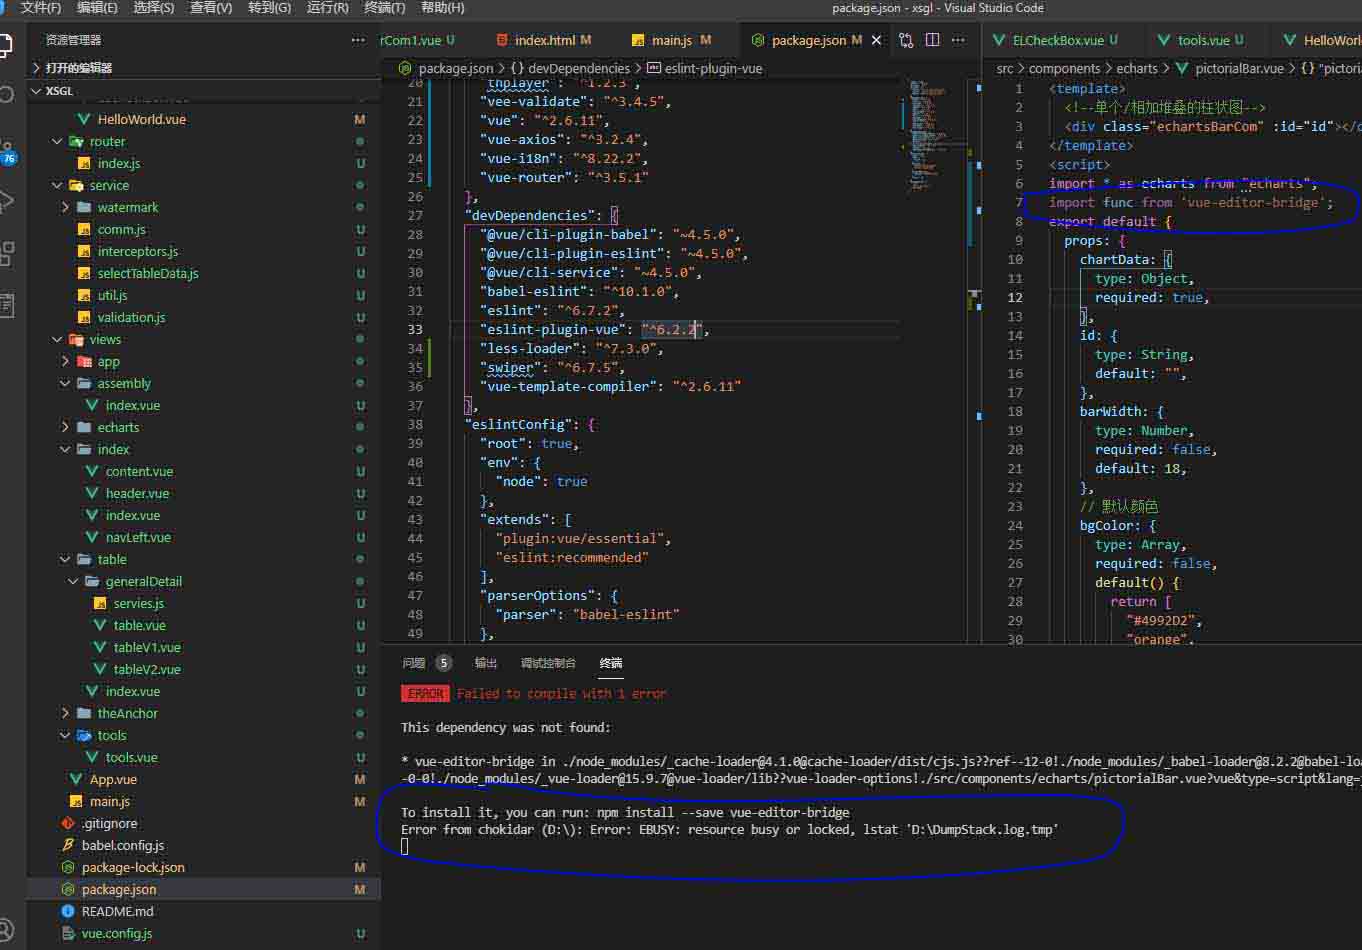Open the Explorer icon in activity bar
This screenshot has width=1362, height=950.
pos(6,45)
